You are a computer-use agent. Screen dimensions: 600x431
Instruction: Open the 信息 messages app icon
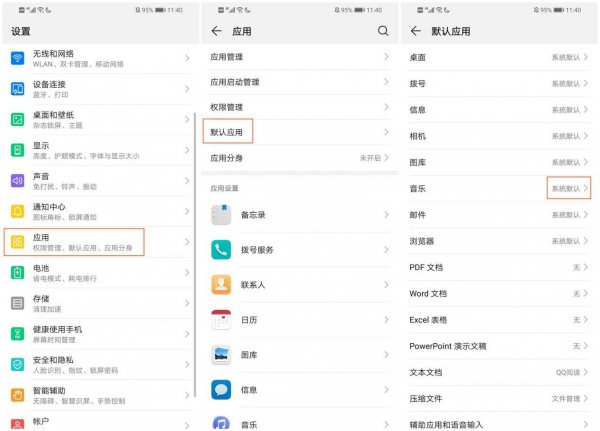221,390
